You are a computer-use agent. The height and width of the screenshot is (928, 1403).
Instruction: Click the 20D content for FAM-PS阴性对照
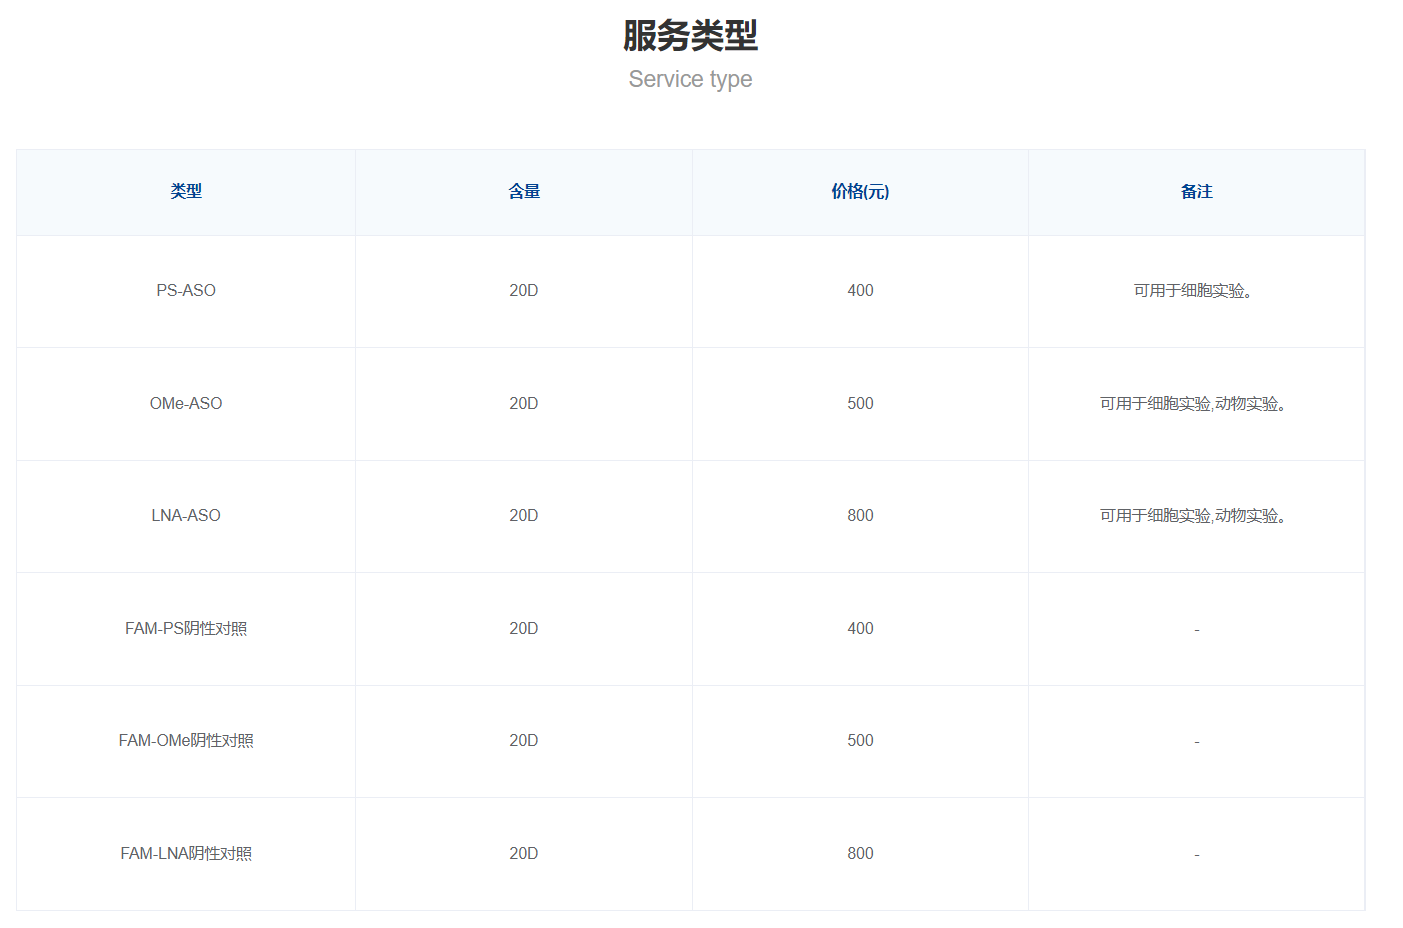click(524, 628)
